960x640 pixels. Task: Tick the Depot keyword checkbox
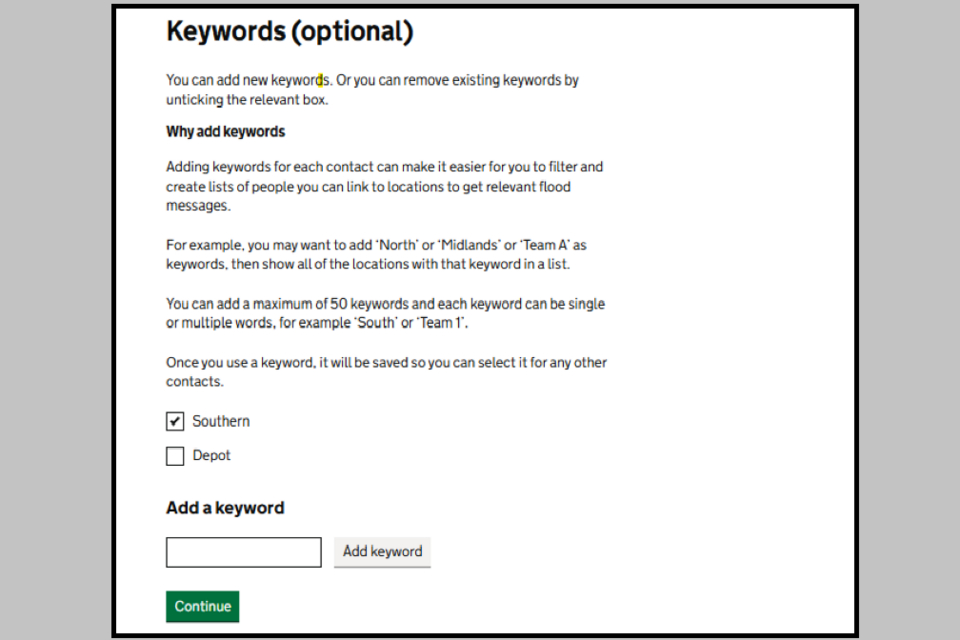pyautogui.click(x=175, y=456)
